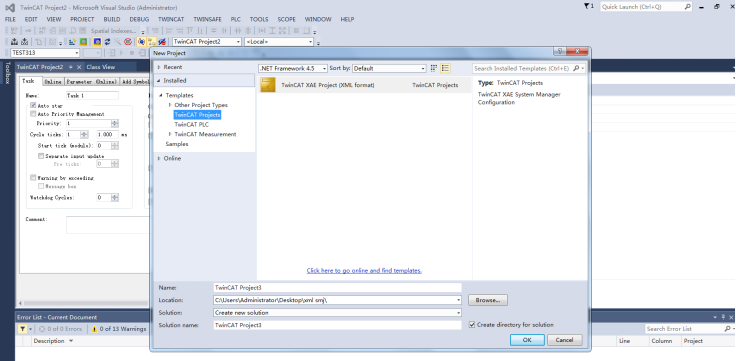Screen dimensions: 736x361
Task: Click Cancel in New Project dialog
Action: click(x=565, y=340)
